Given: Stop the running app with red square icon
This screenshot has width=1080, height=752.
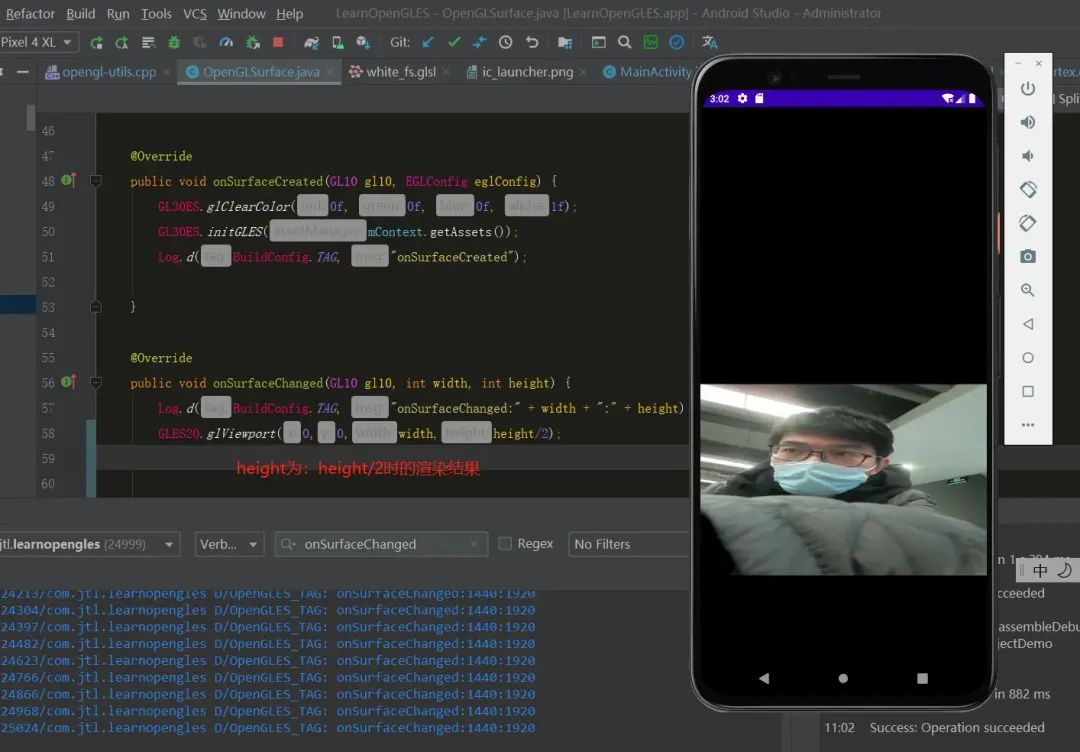Looking at the screenshot, I should 277,44.
